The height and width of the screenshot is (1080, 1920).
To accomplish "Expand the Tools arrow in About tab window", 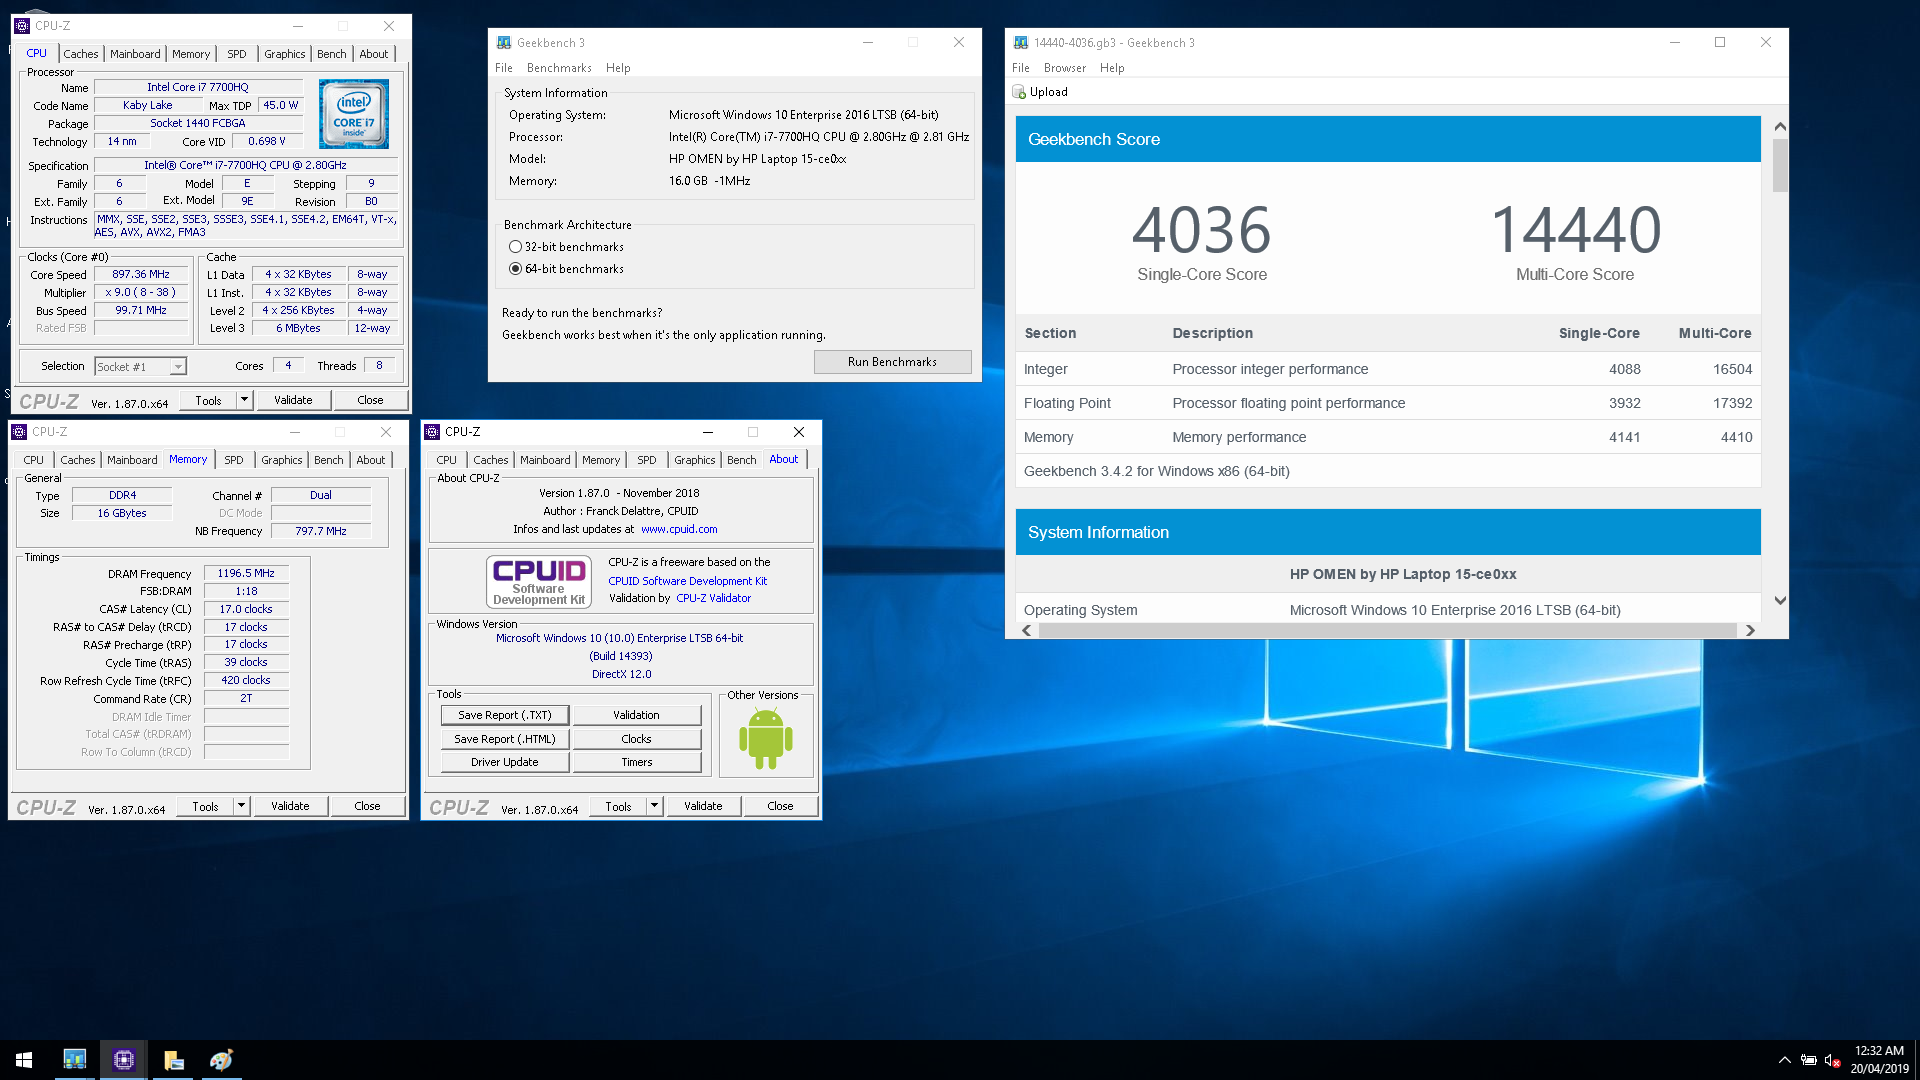I will point(654,806).
